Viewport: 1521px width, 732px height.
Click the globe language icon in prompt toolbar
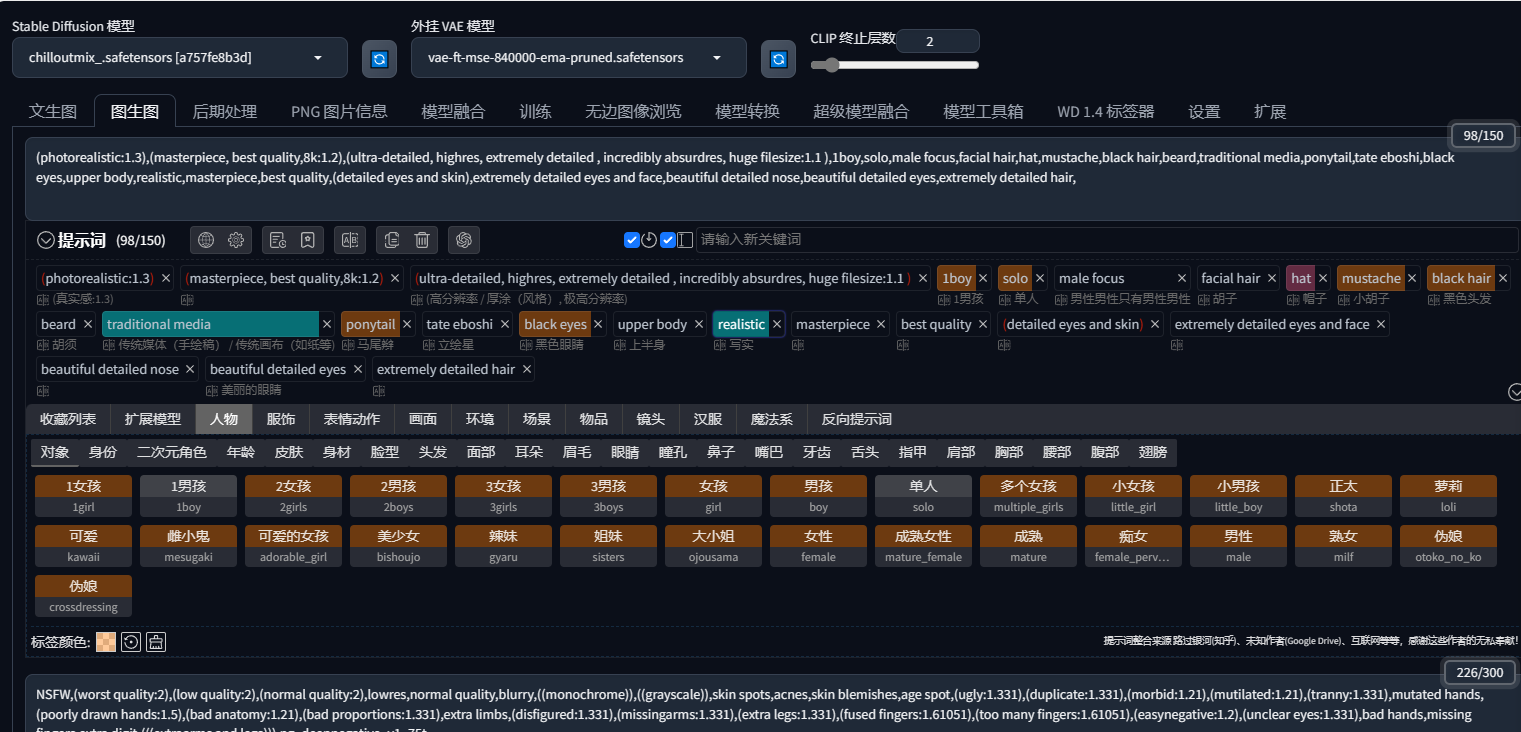206,240
